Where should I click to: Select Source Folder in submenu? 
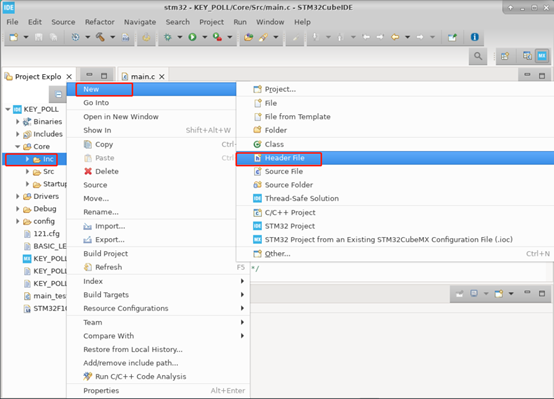pyautogui.click(x=395, y=185)
